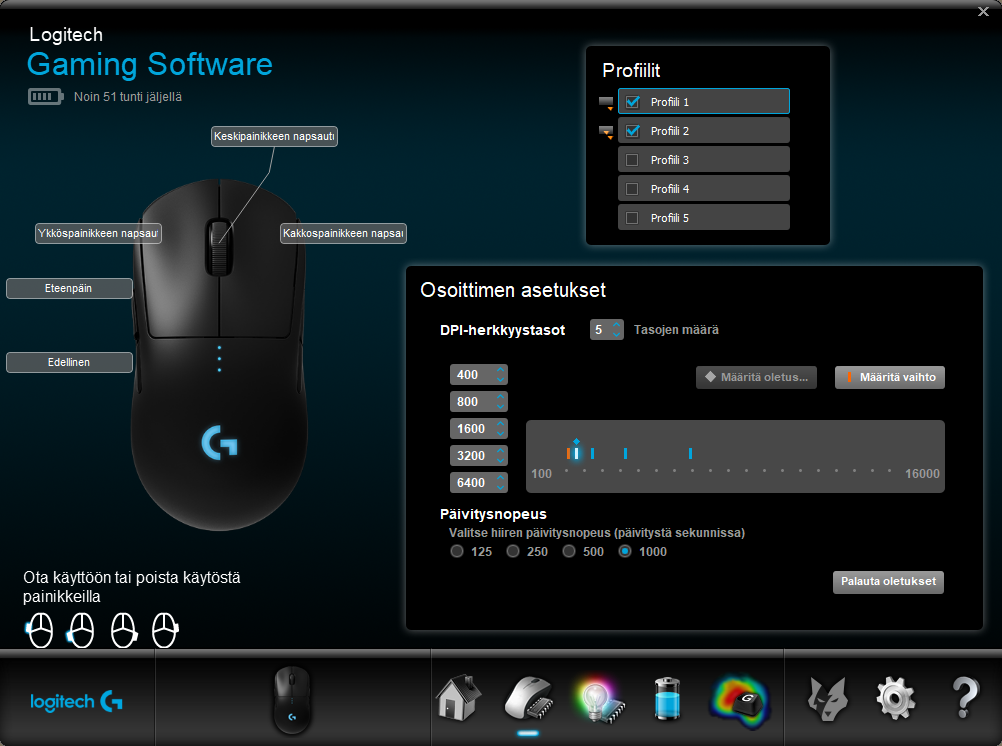Click the stepper arrows of the 400 DPI field
This screenshot has height=746, width=1002.
coord(501,375)
